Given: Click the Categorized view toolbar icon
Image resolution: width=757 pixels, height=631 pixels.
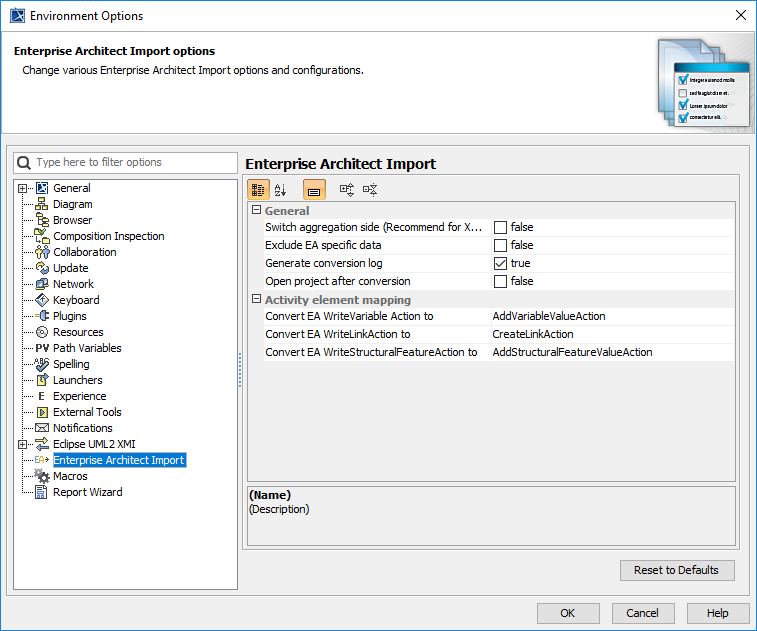Looking at the screenshot, I should pos(258,190).
